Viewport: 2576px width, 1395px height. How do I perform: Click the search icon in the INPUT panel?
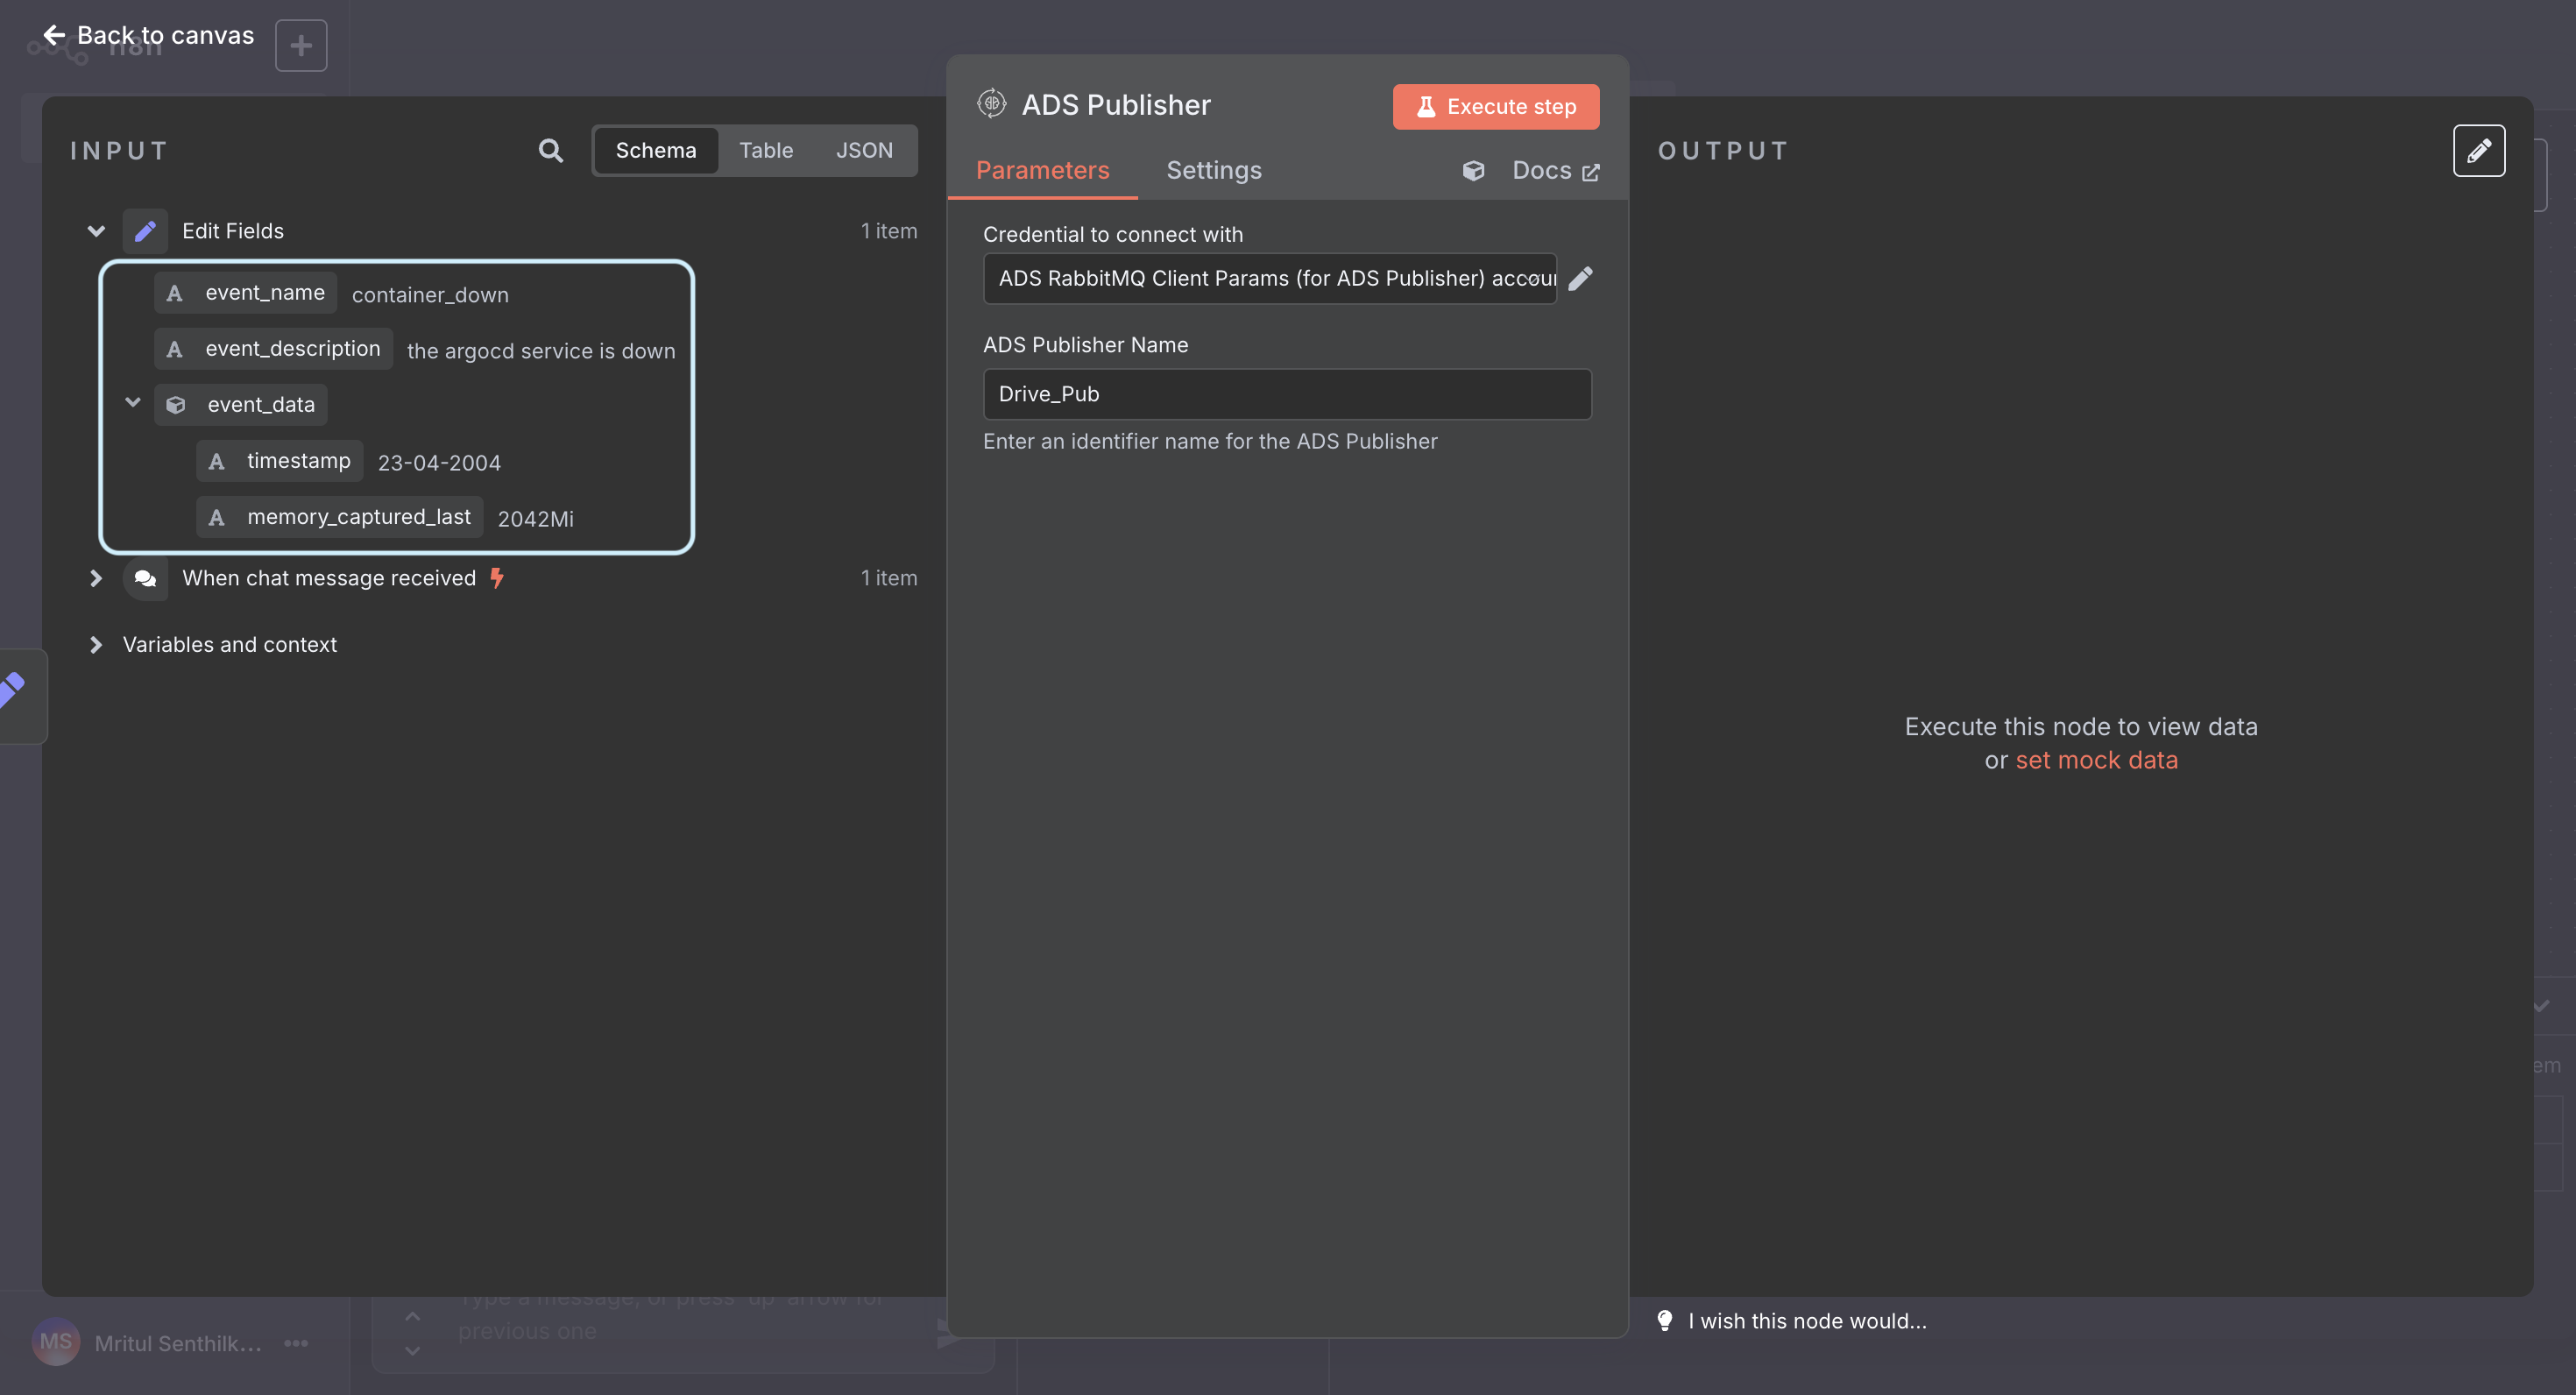pyautogui.click(x=551, y=150)
